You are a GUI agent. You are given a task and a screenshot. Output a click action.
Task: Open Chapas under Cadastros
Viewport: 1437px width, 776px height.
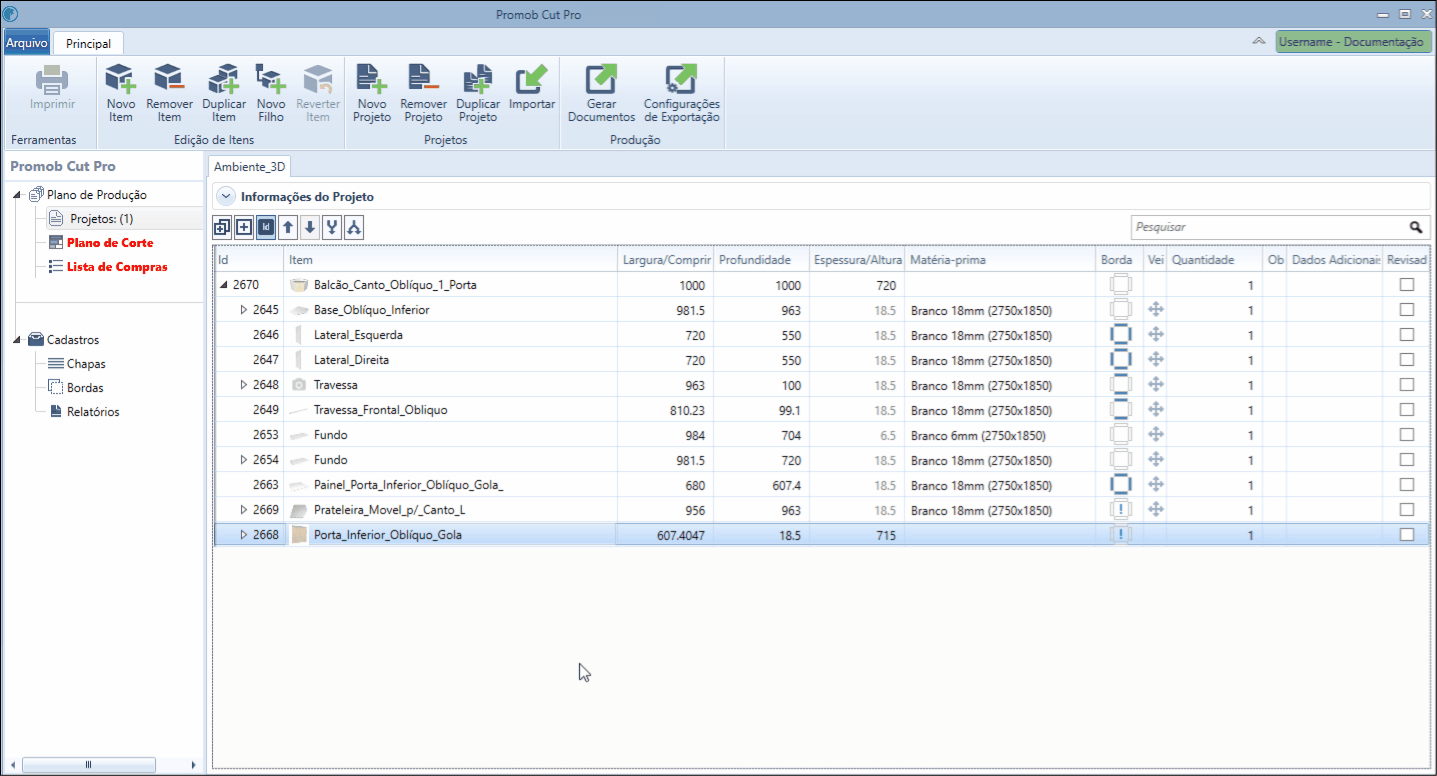(86, 364)
